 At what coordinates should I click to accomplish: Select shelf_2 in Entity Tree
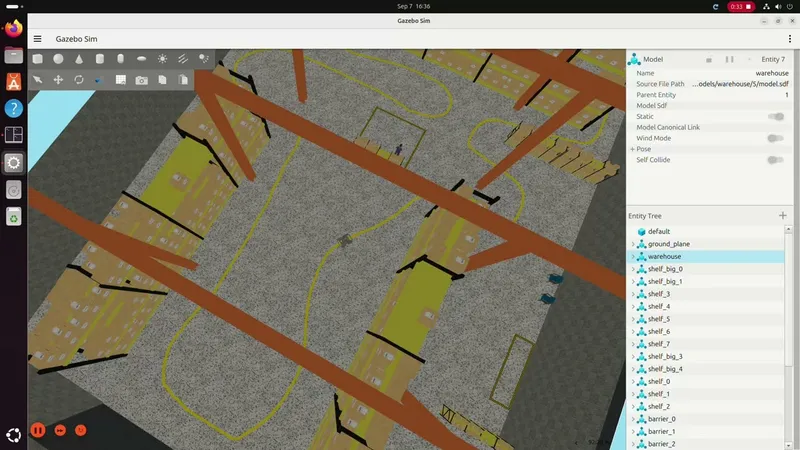click(x=706, y=407)
